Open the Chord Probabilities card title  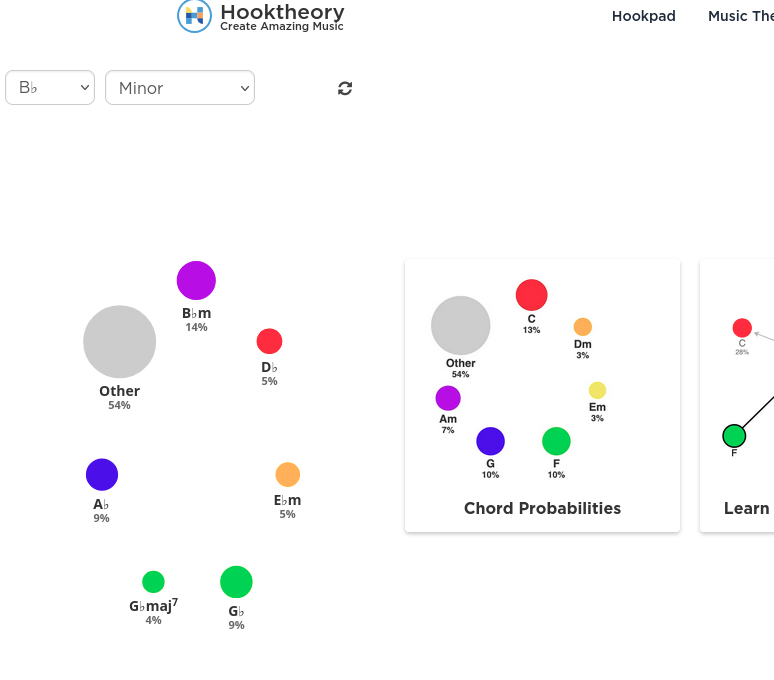tap(542, 508)
